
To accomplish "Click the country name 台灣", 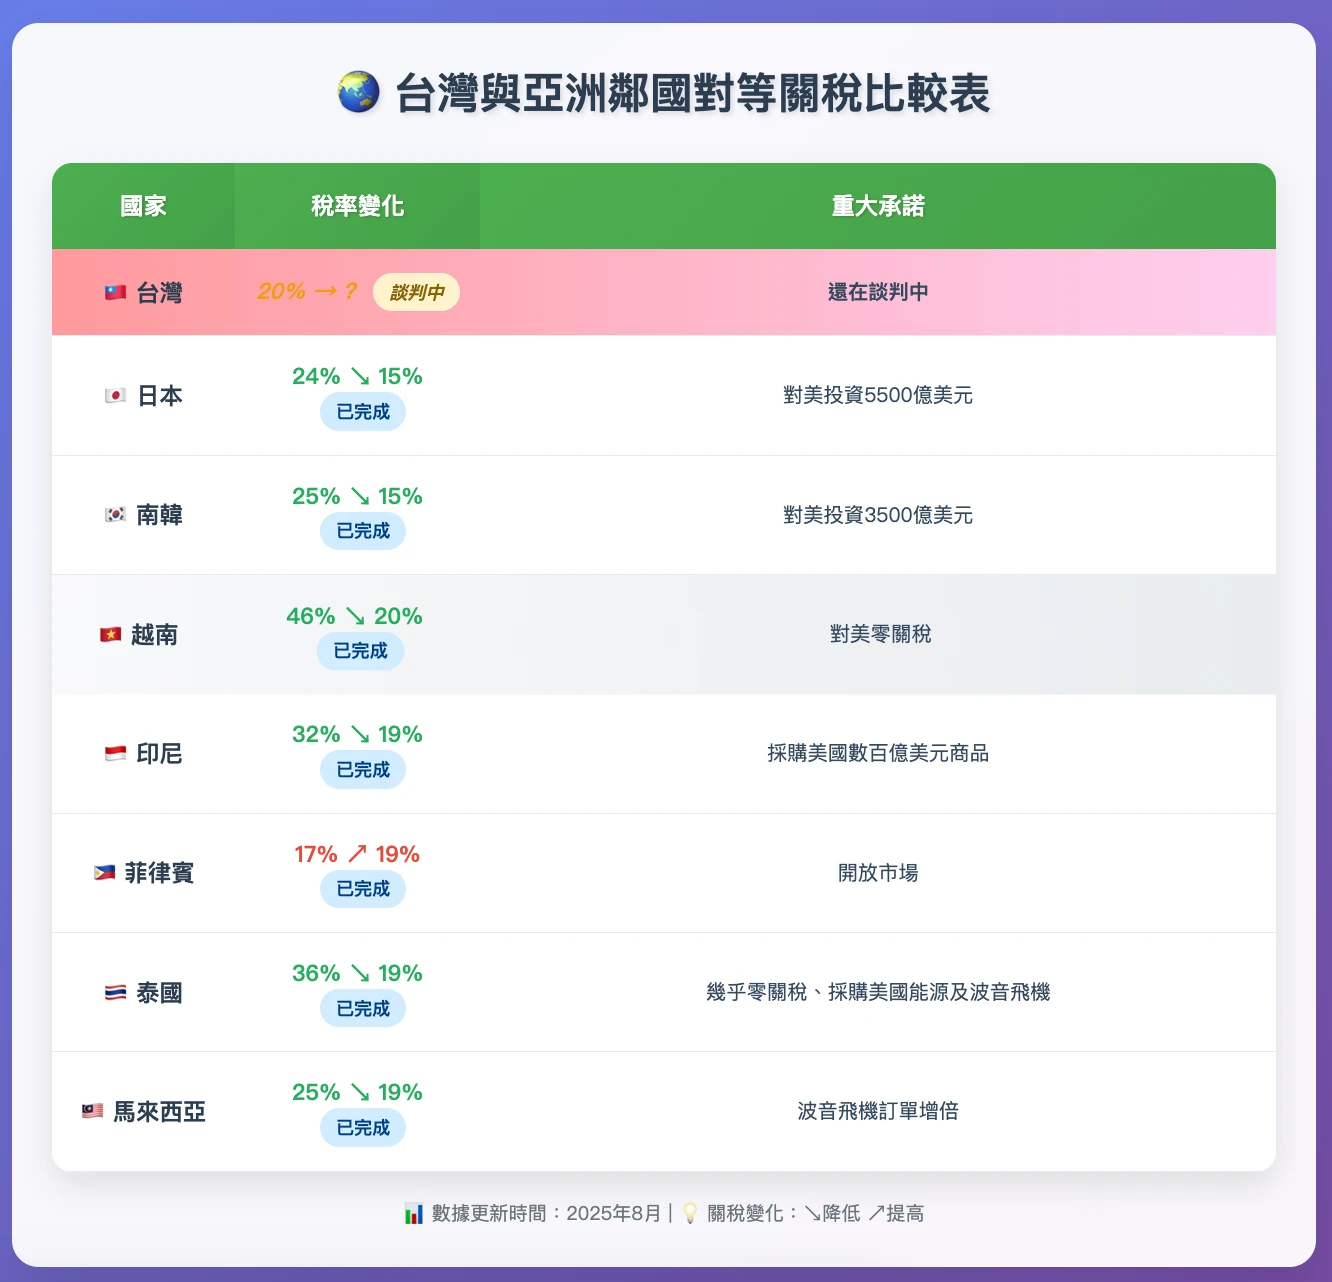I will tap(159, 293).
